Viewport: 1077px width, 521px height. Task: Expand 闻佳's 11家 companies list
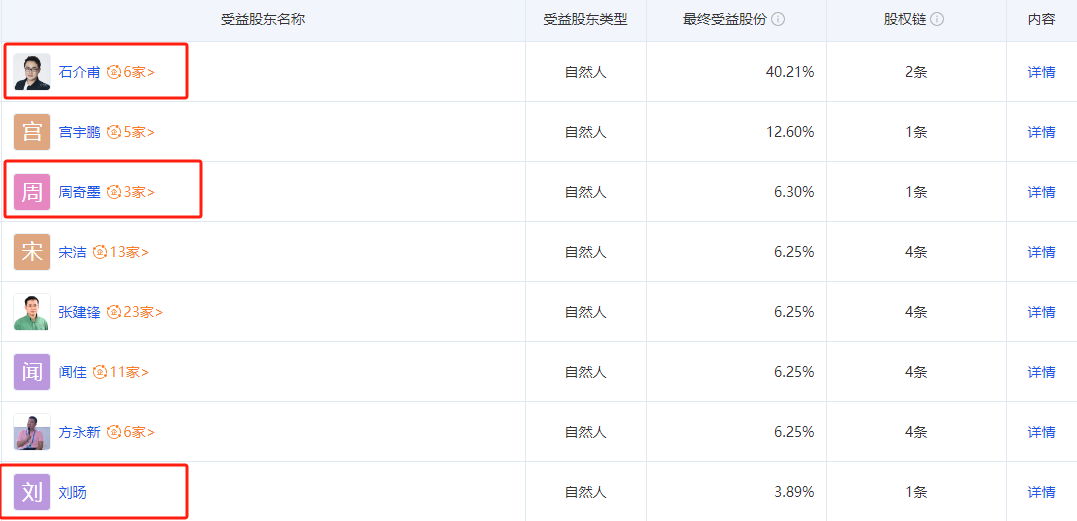tap(121, 372)
